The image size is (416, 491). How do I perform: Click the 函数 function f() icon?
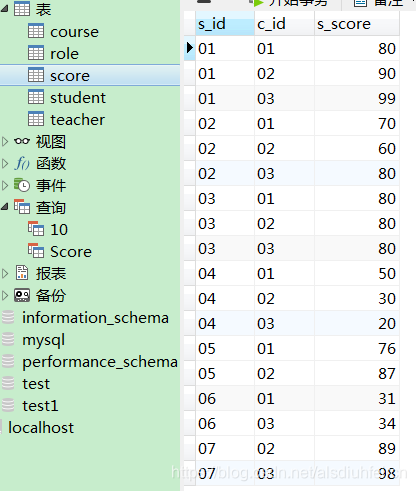(22, 163)
